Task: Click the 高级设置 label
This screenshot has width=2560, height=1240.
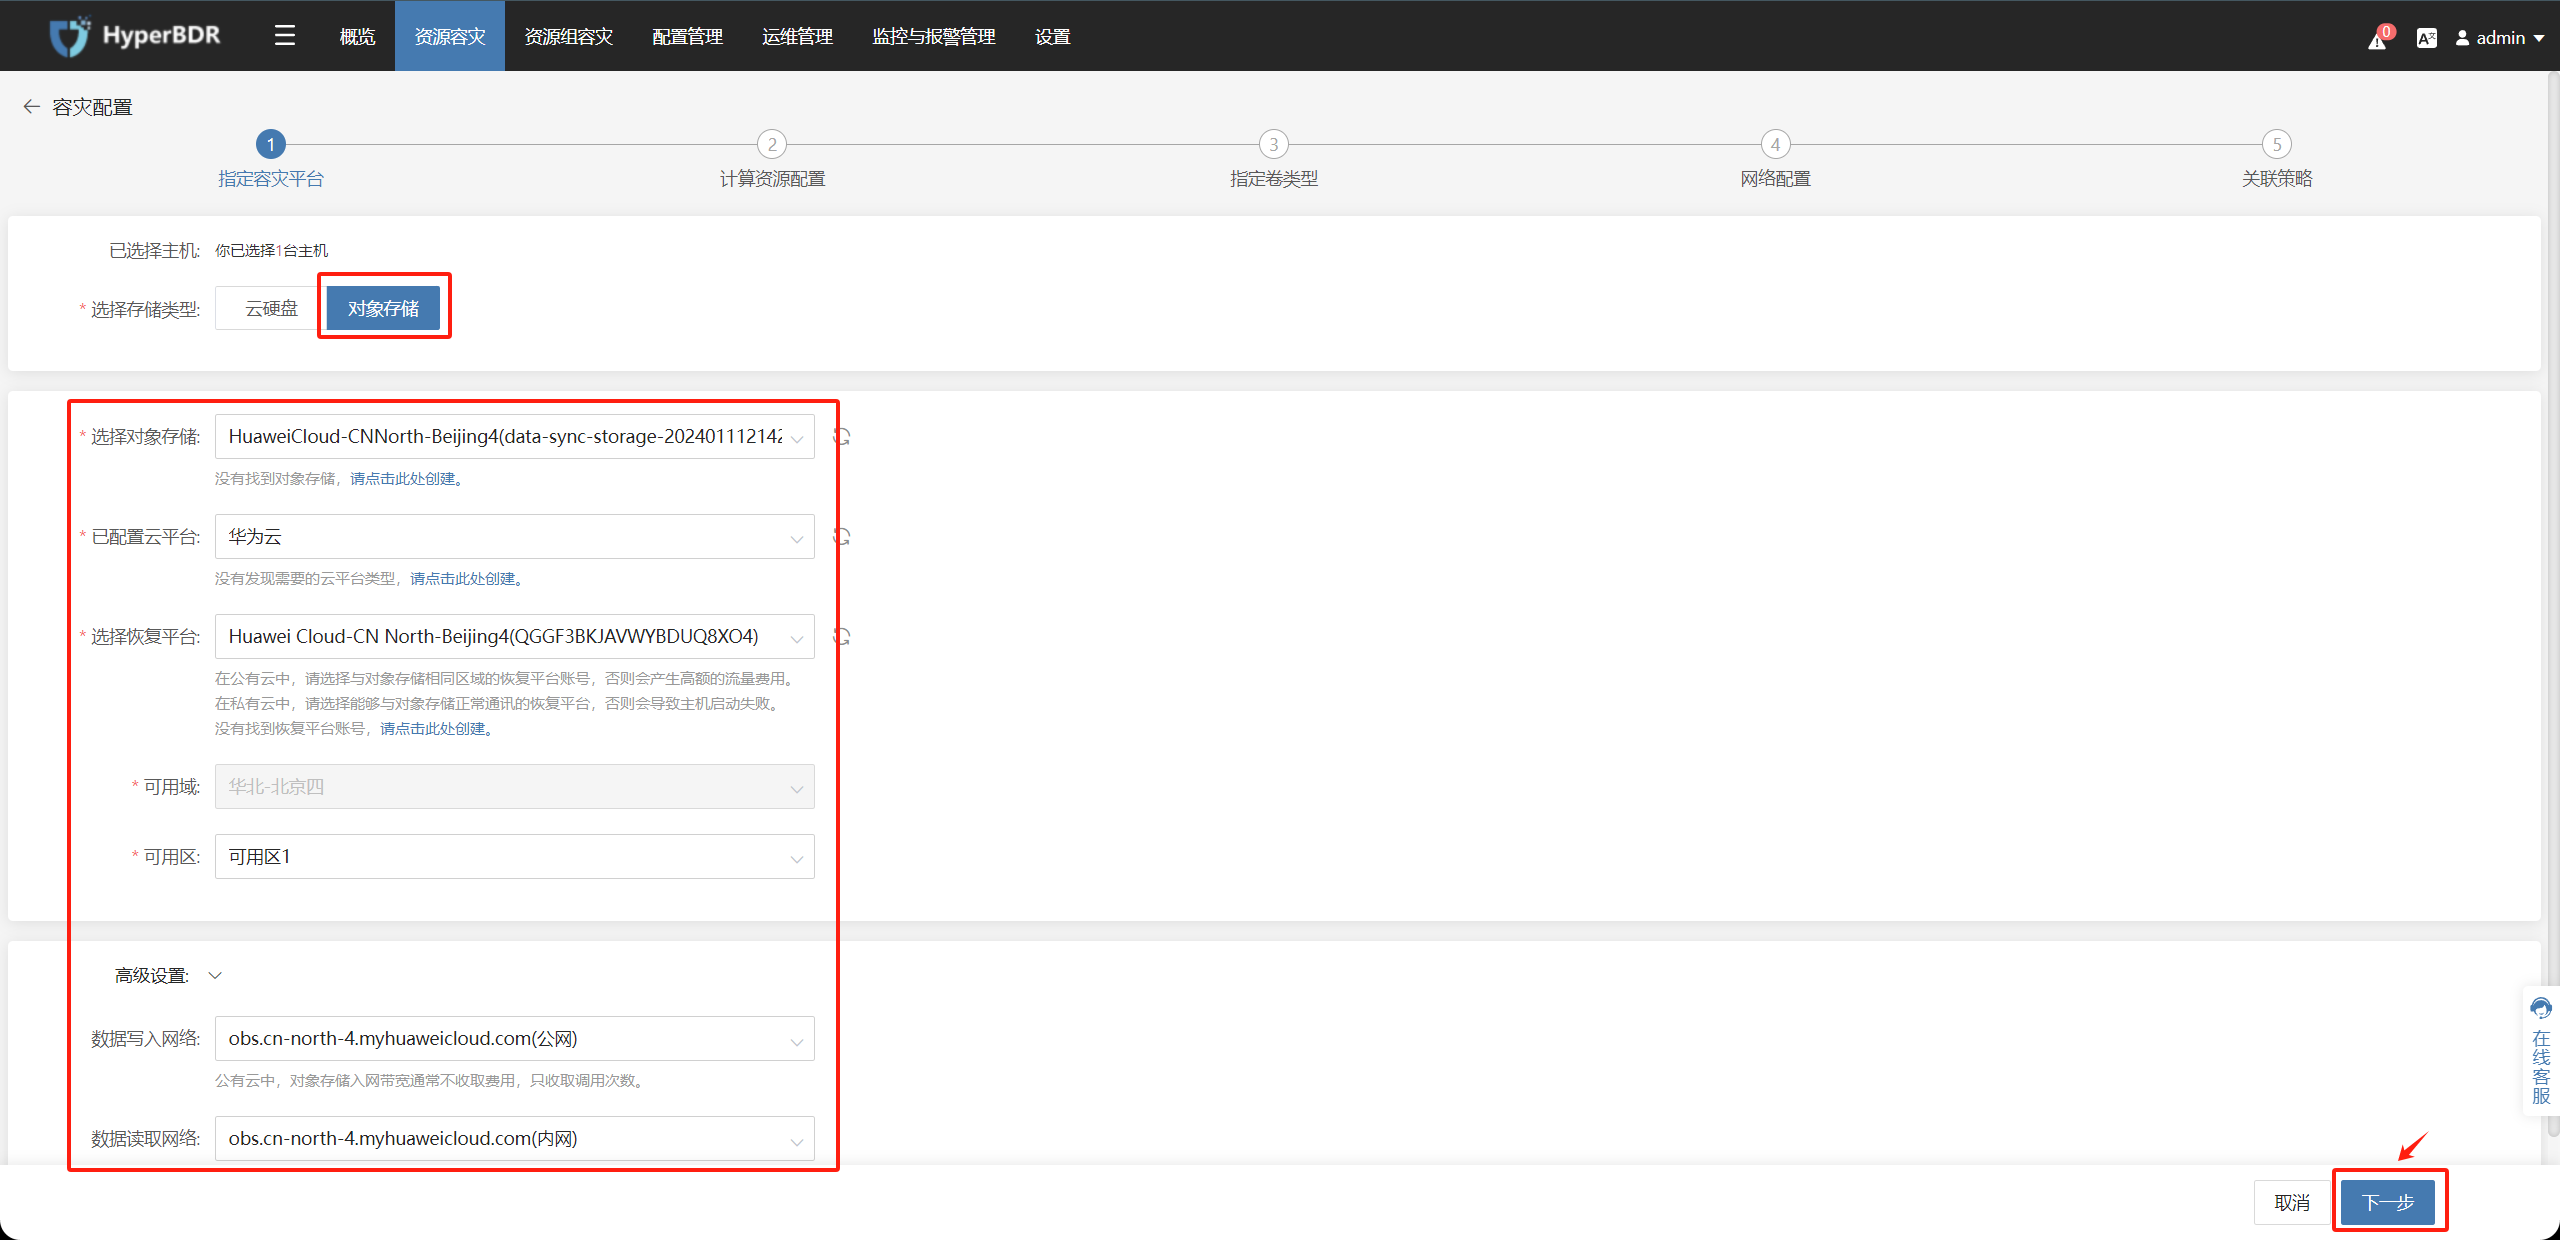Action: (x=151, y=975)
